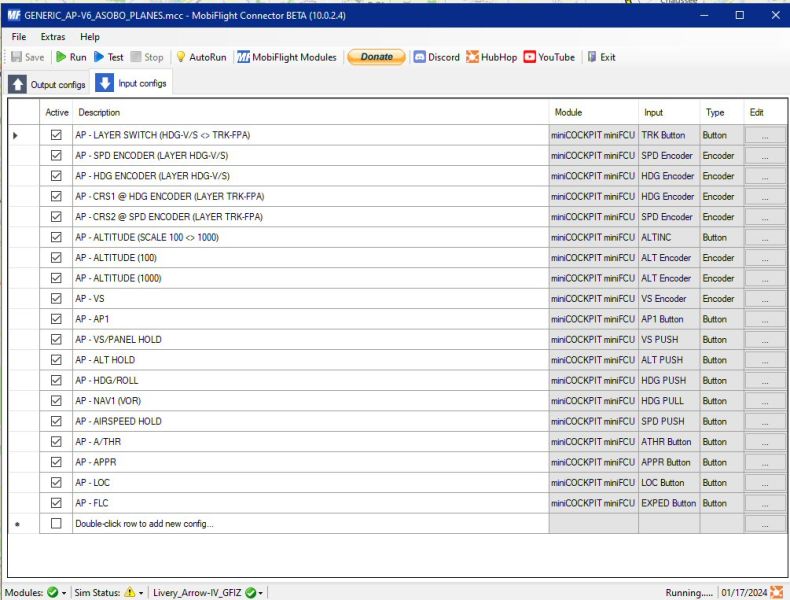790x600 pixels.
Task: Click the ATHR Button input cell
Action: (669, 441)
